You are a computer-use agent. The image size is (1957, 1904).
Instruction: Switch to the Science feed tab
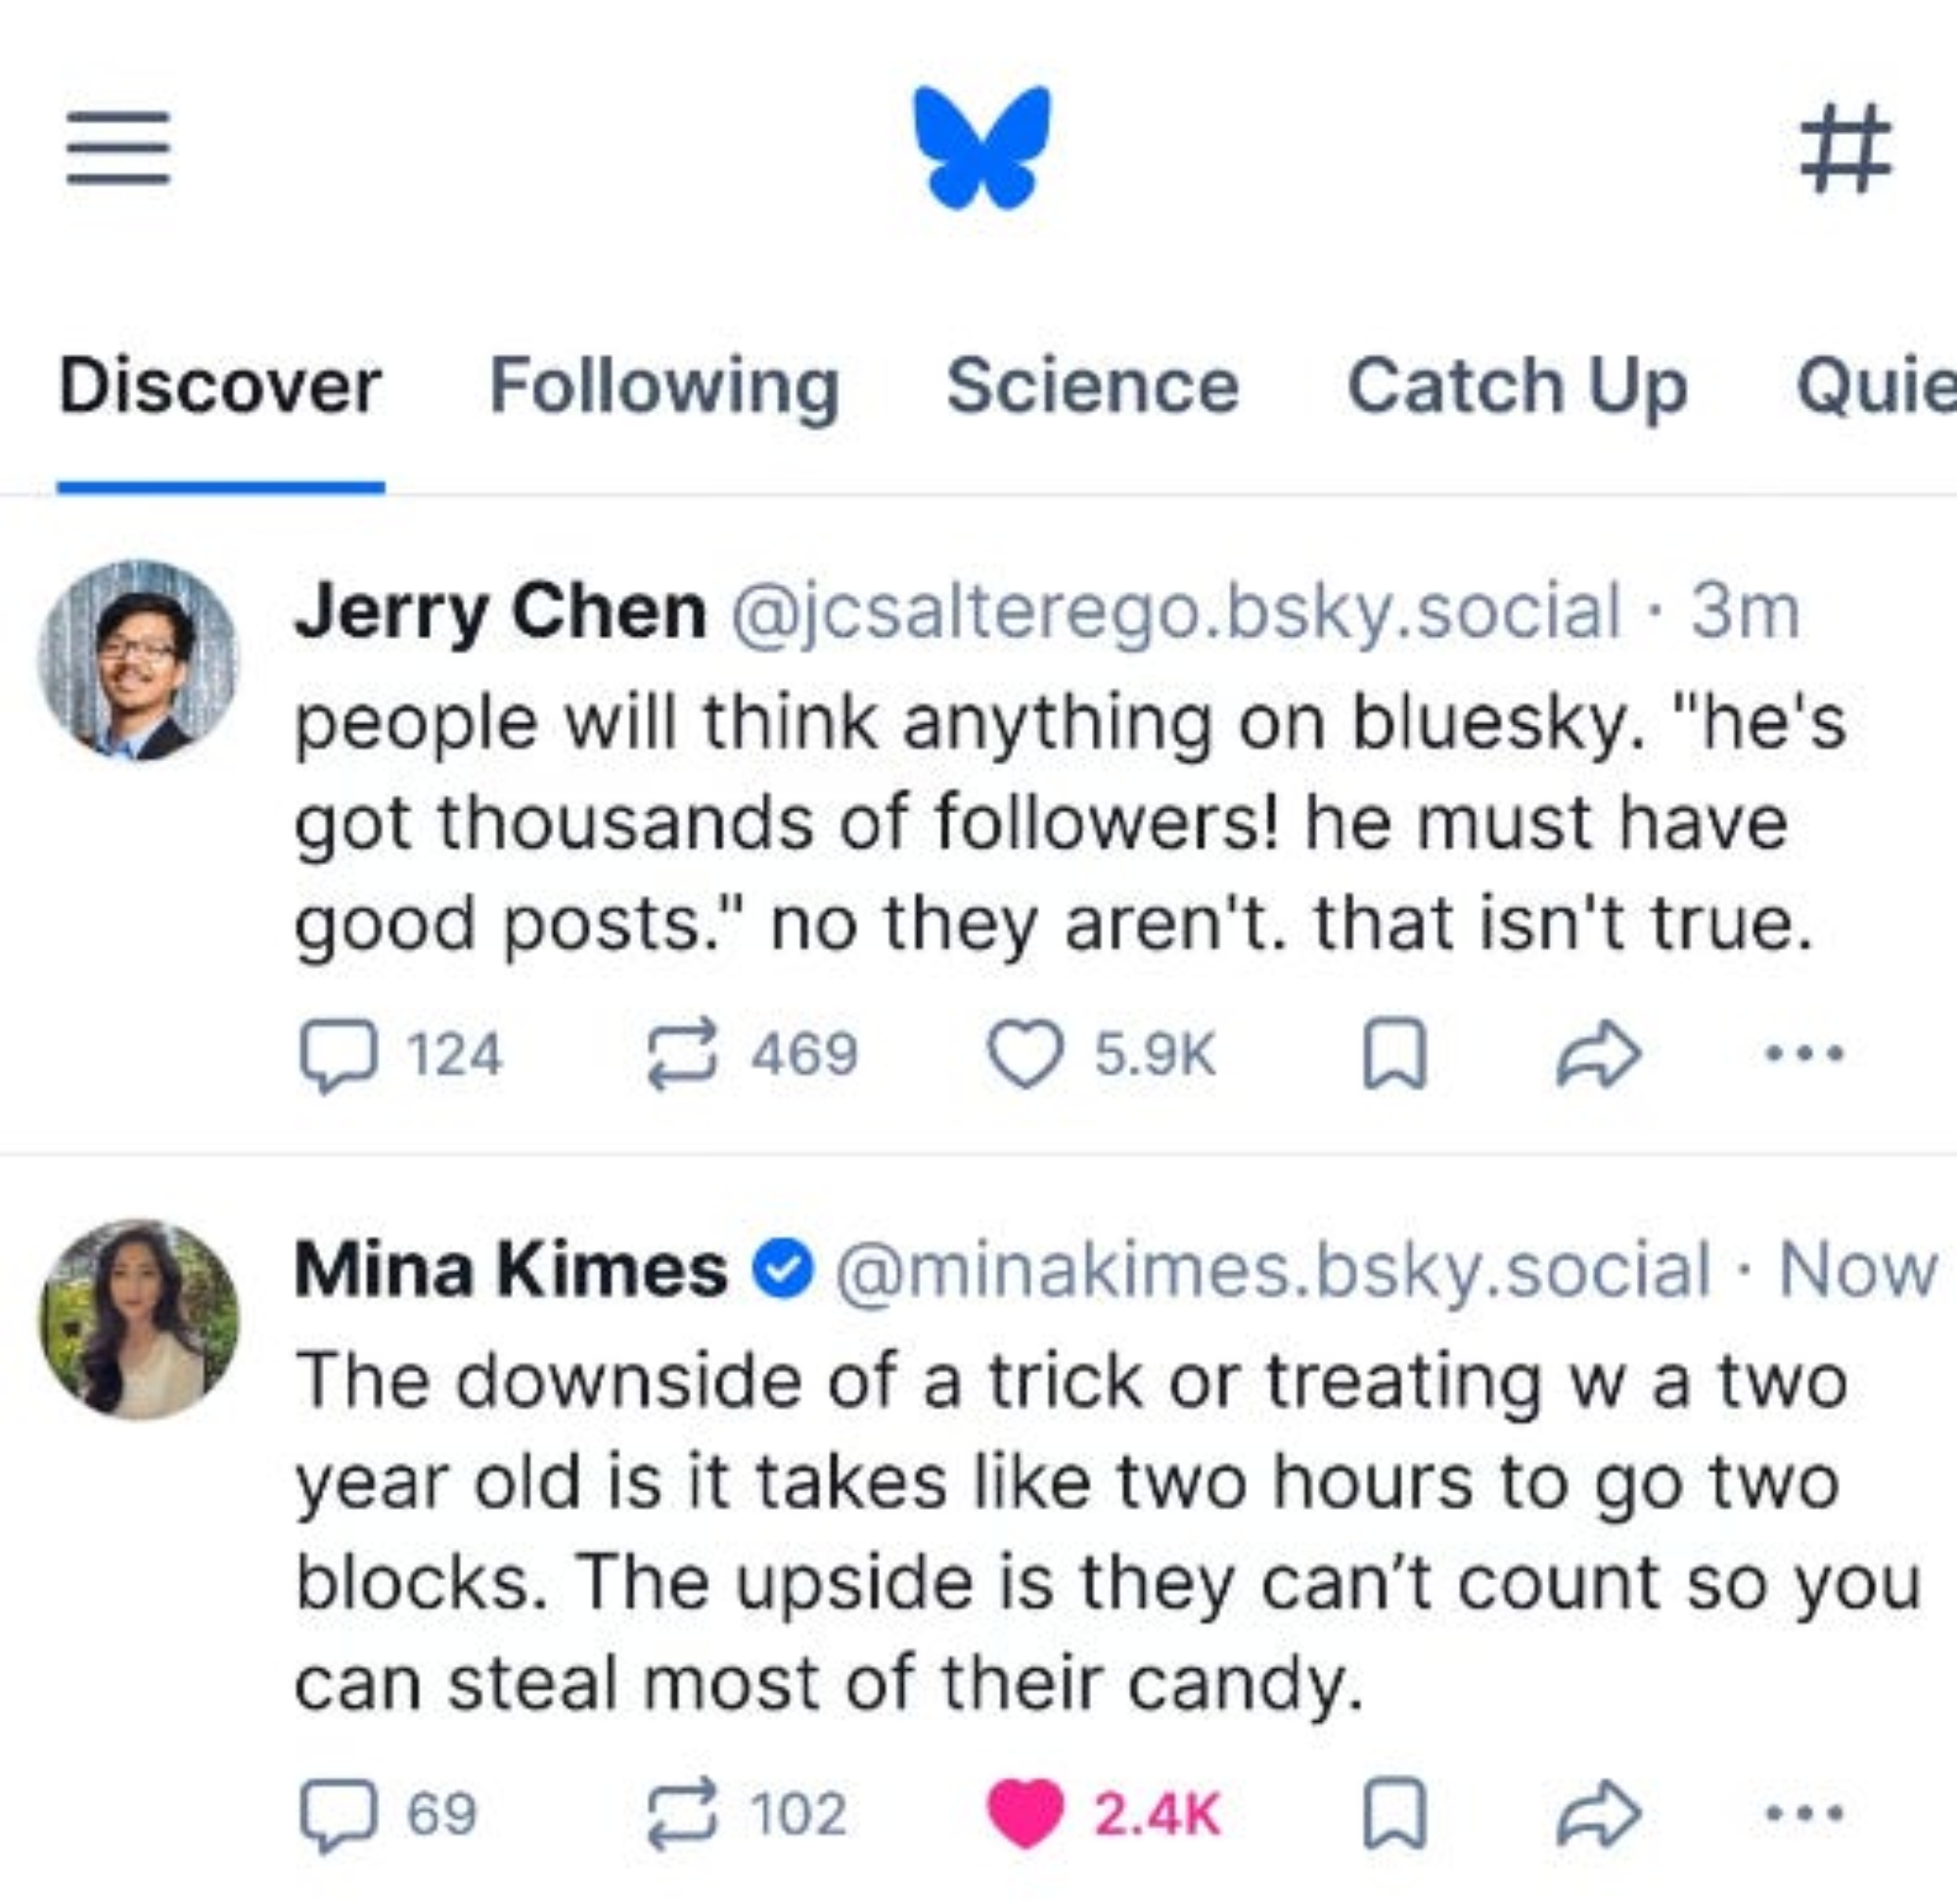click(x=1092, y=386)
